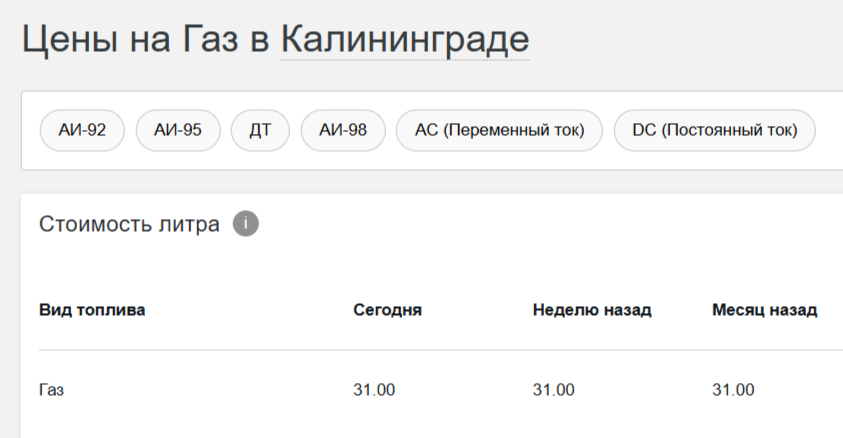The height and width of the screenshot is (438, 843).
Task: Show AC (Переменный ток) charging prices
Action: [499, 130]
